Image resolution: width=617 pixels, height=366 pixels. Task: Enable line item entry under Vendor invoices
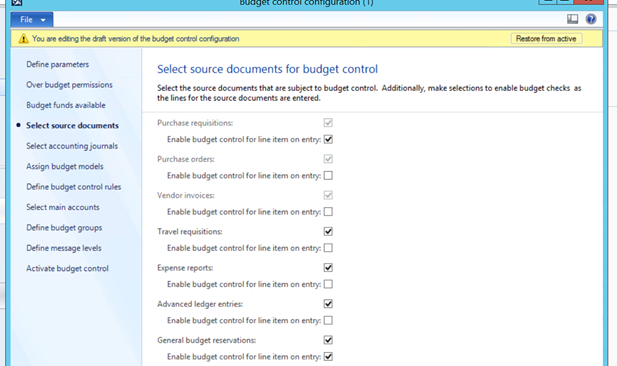point(328,212)
